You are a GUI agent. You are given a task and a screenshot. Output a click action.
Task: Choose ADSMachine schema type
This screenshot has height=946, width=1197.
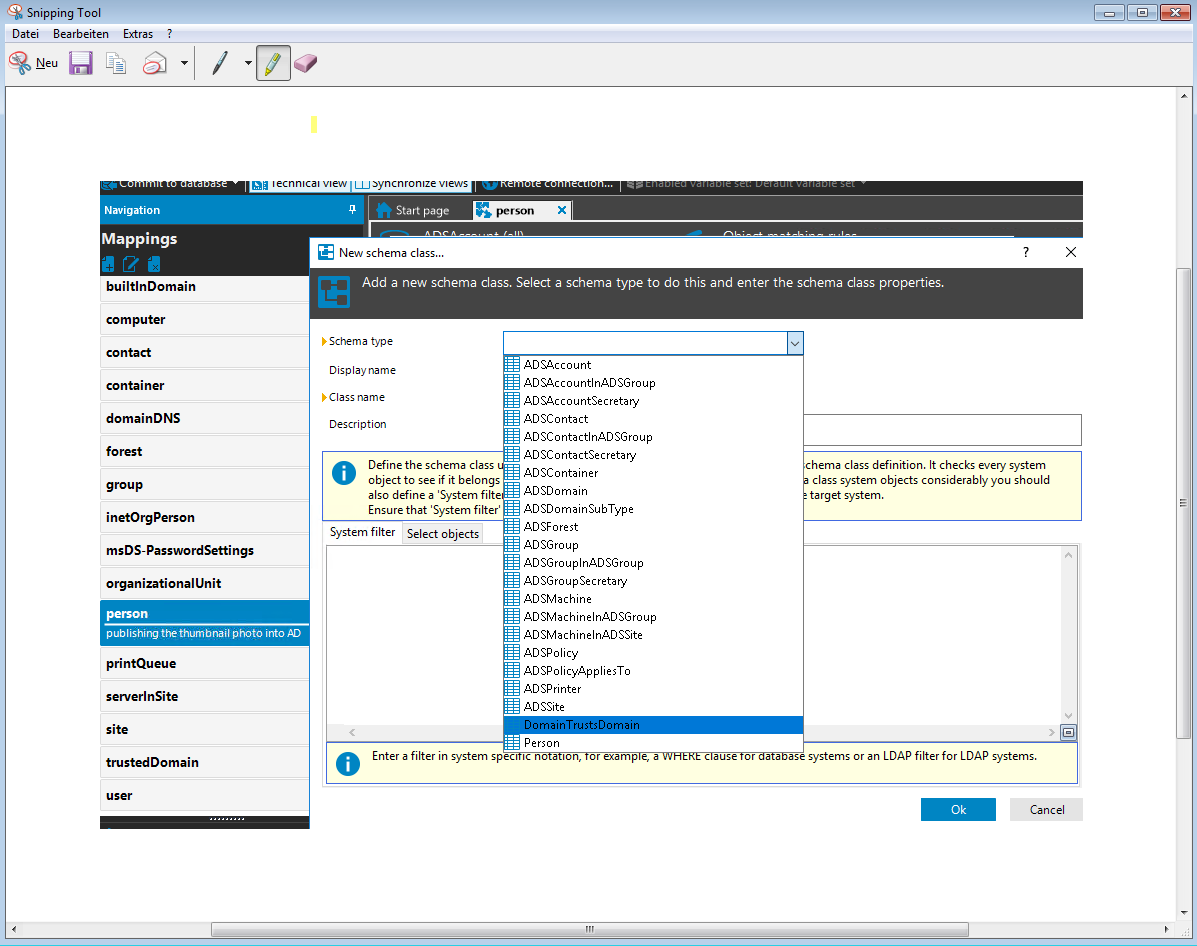click(653, 599)
